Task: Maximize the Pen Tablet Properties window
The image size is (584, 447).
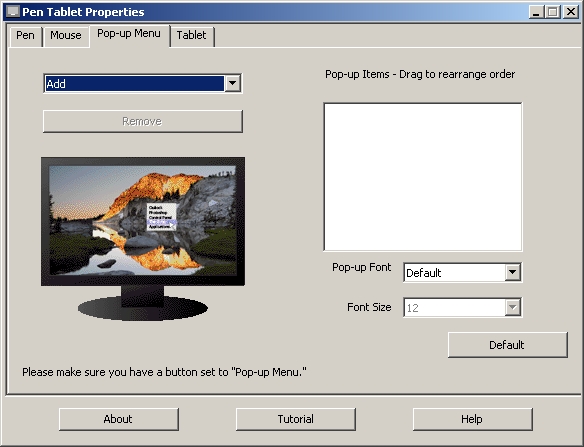Action: (x=553, y=12)
